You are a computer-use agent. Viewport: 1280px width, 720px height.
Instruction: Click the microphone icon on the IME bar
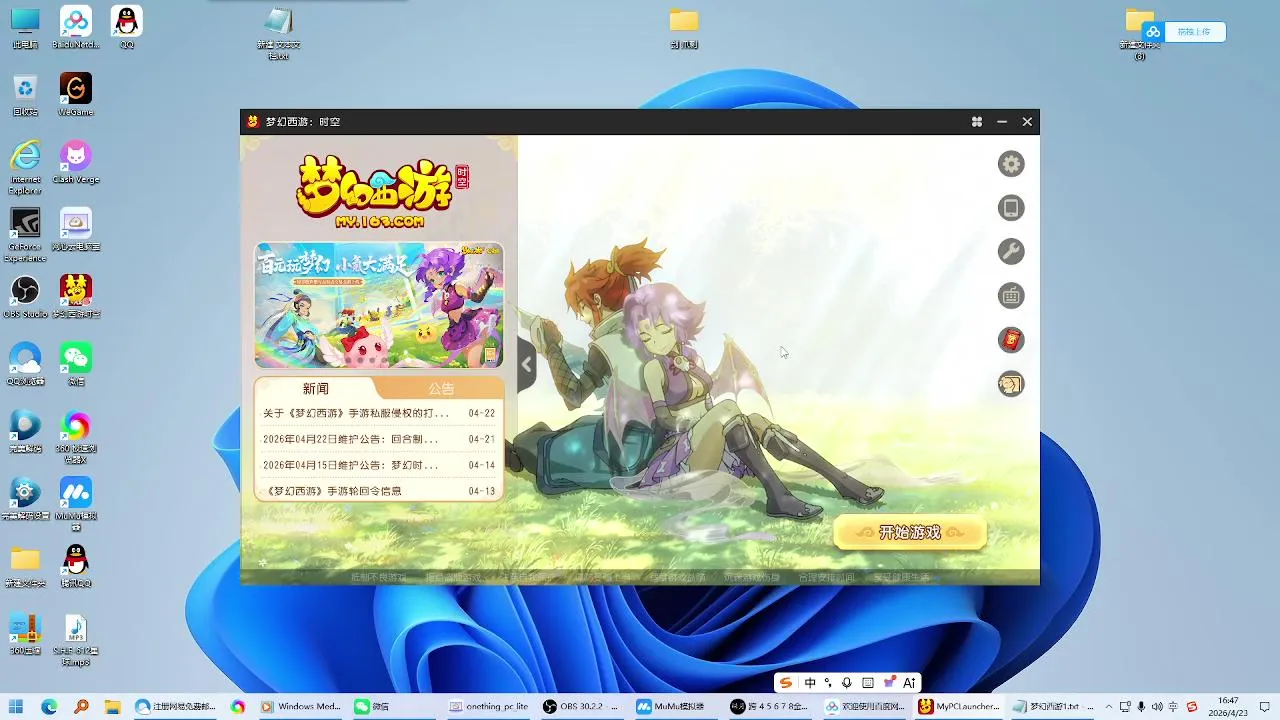[847, 683]
